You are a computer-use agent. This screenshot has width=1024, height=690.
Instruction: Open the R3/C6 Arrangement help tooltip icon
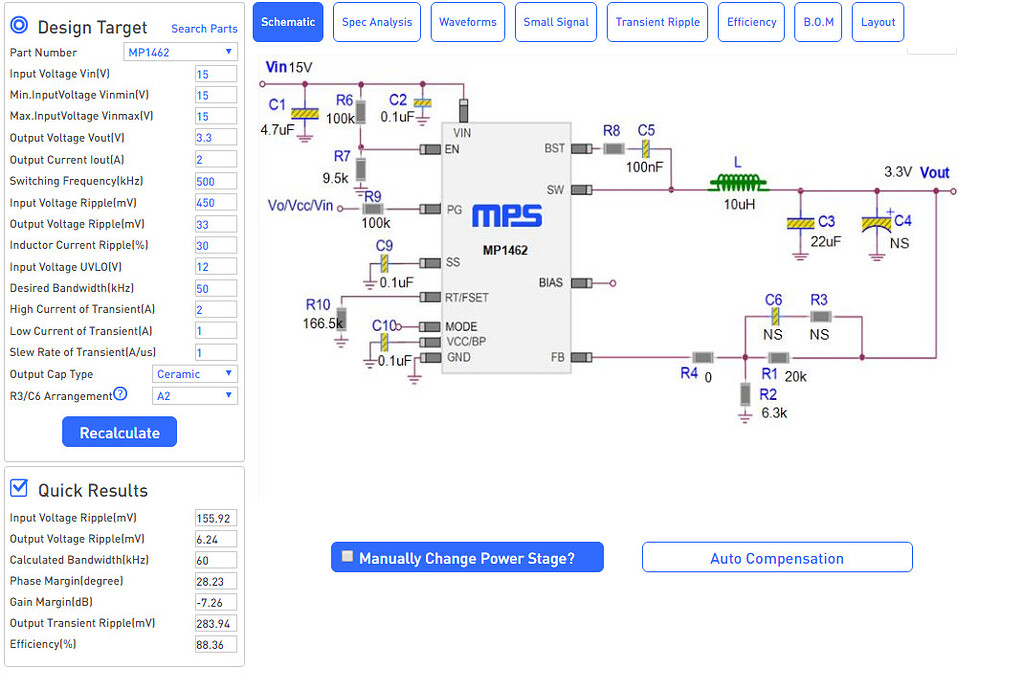(119, 395)
